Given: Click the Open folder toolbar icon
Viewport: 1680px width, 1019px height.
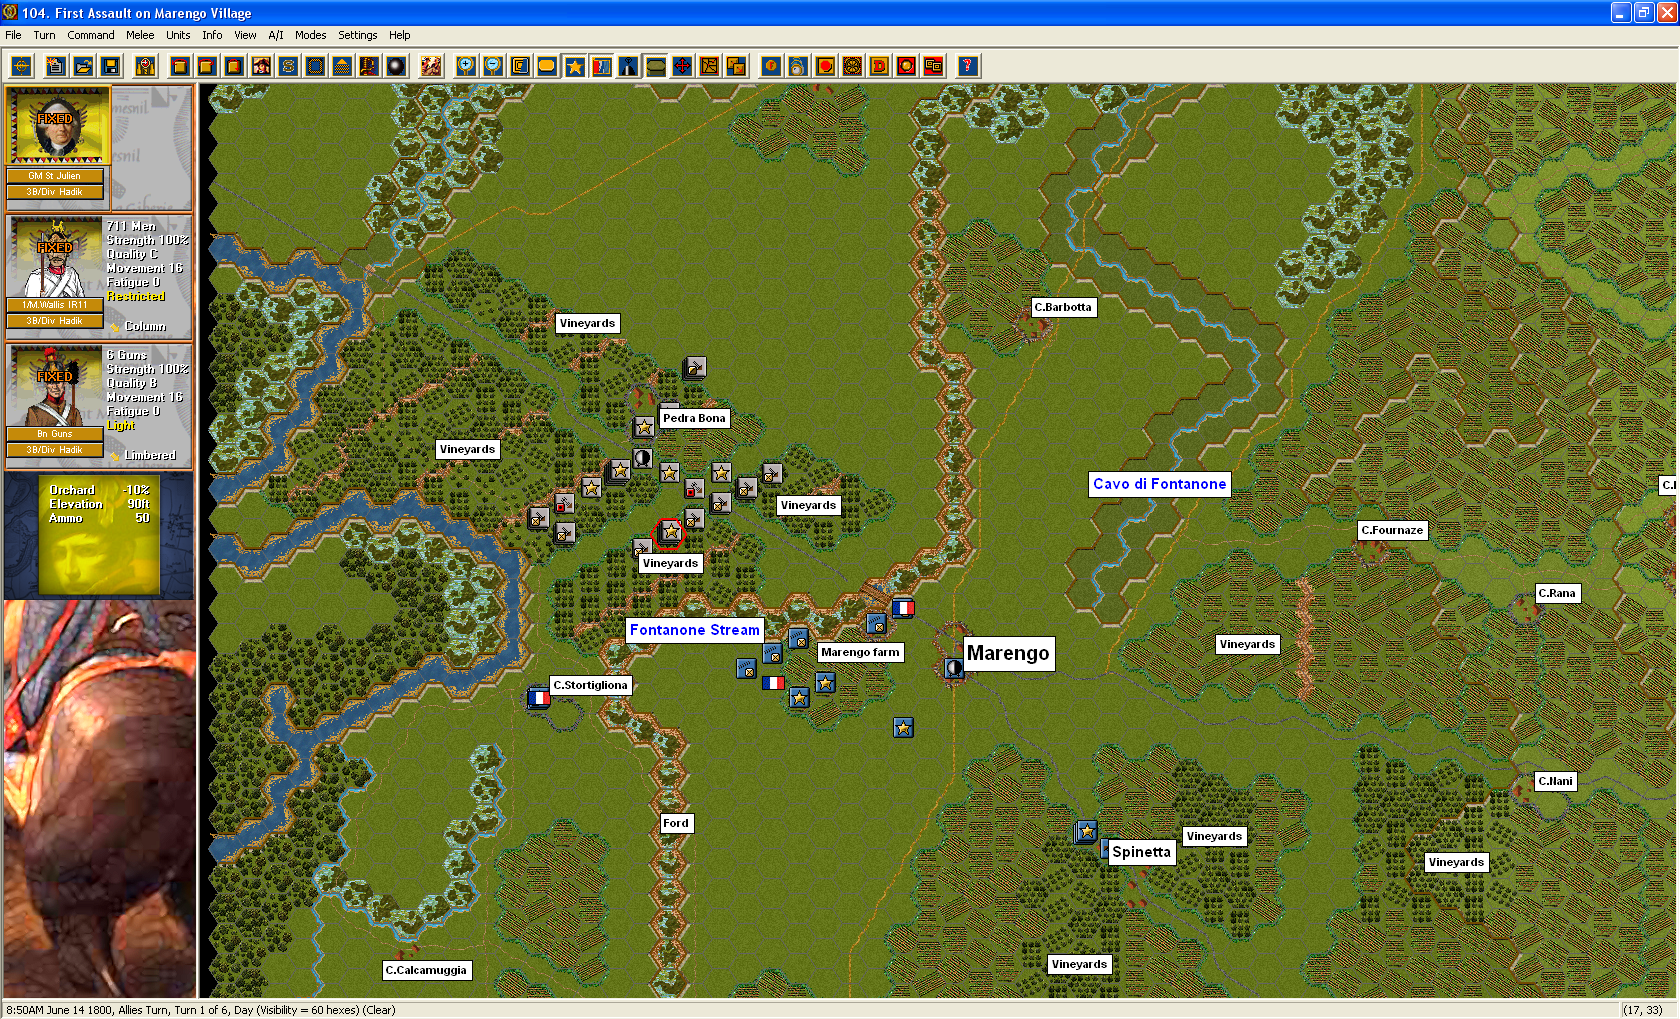Looking at the screenshot, I should click(x=84, y=66).
